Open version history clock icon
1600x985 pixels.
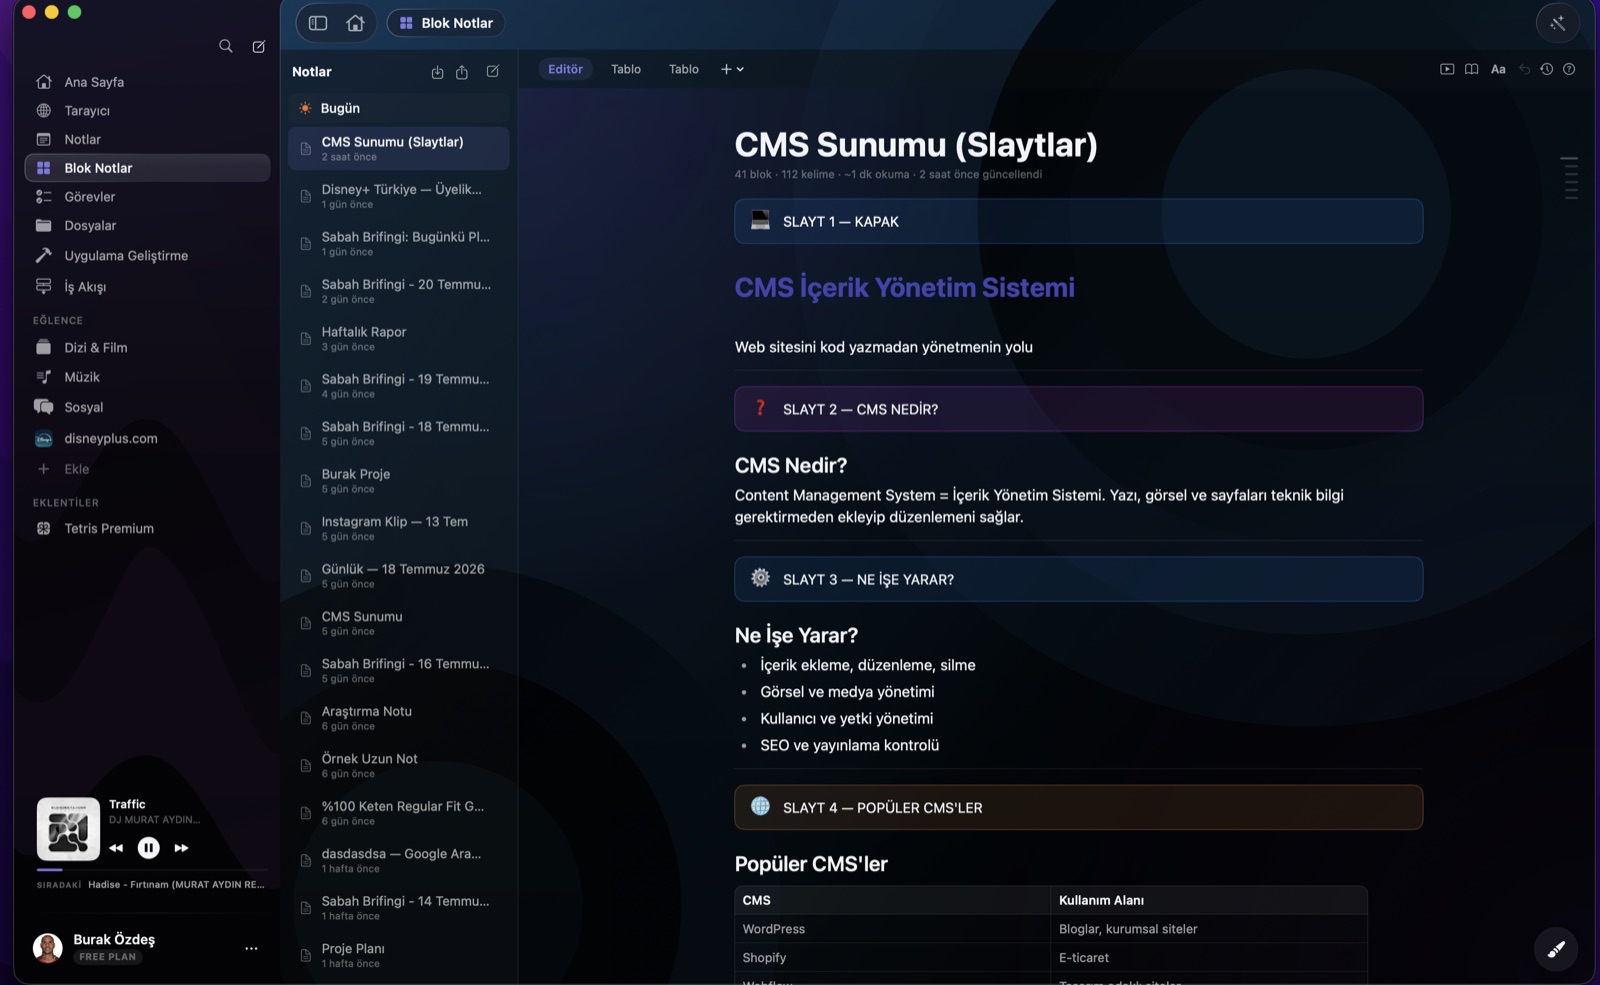pyautogui.click(x=1546, y=69)
